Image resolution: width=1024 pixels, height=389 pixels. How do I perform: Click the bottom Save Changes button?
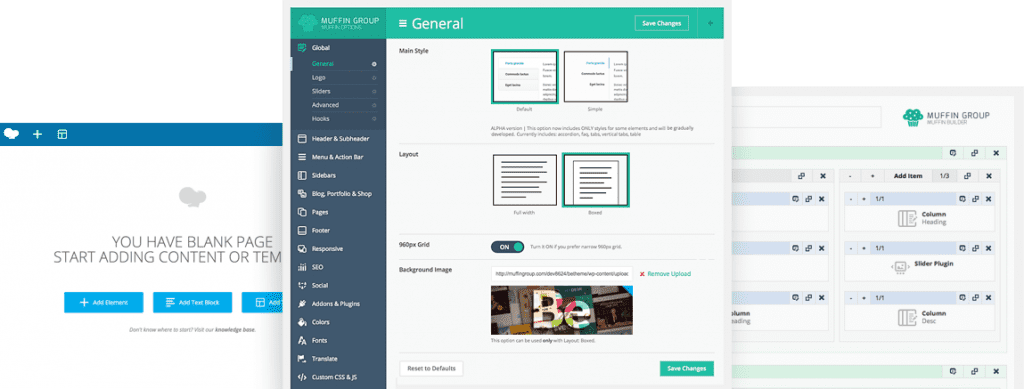click(x=687, y=369)
